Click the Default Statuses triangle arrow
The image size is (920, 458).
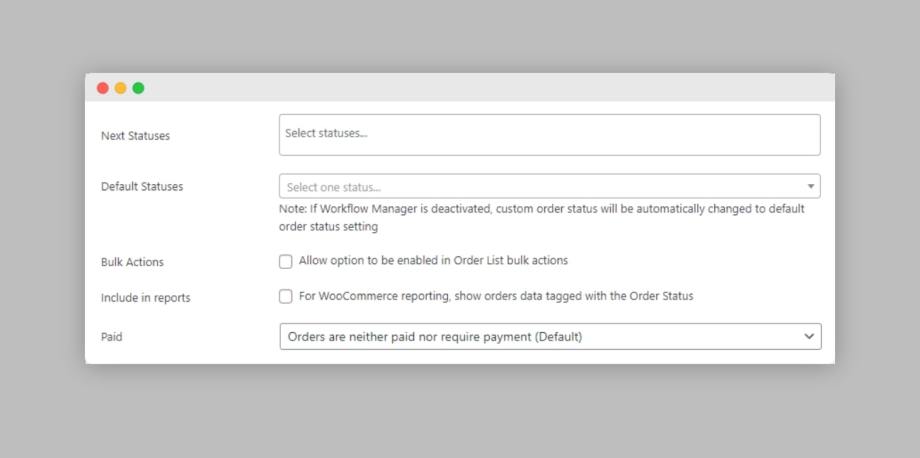coord(810,186)
